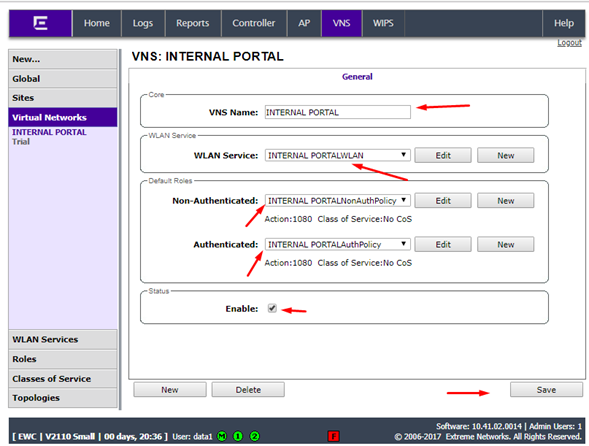Uncheck the Enable status checkbox
Image resolution: width=589 pixels, height=446 pixels.
pos(272,308)
